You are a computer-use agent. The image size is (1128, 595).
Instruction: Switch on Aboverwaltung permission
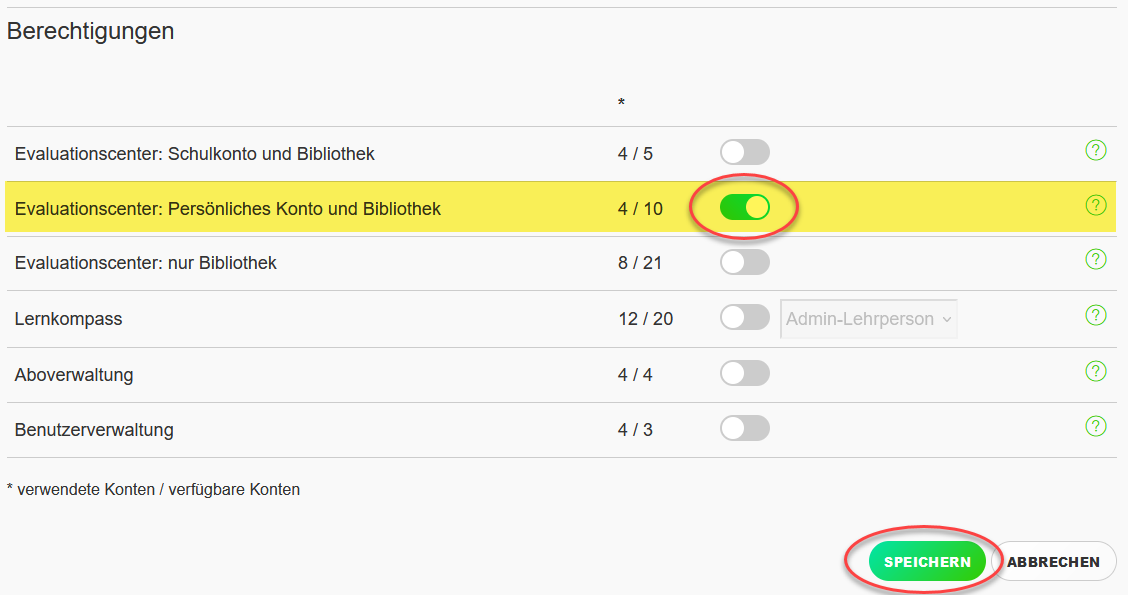pyautogui.click(x=745, y=373)
